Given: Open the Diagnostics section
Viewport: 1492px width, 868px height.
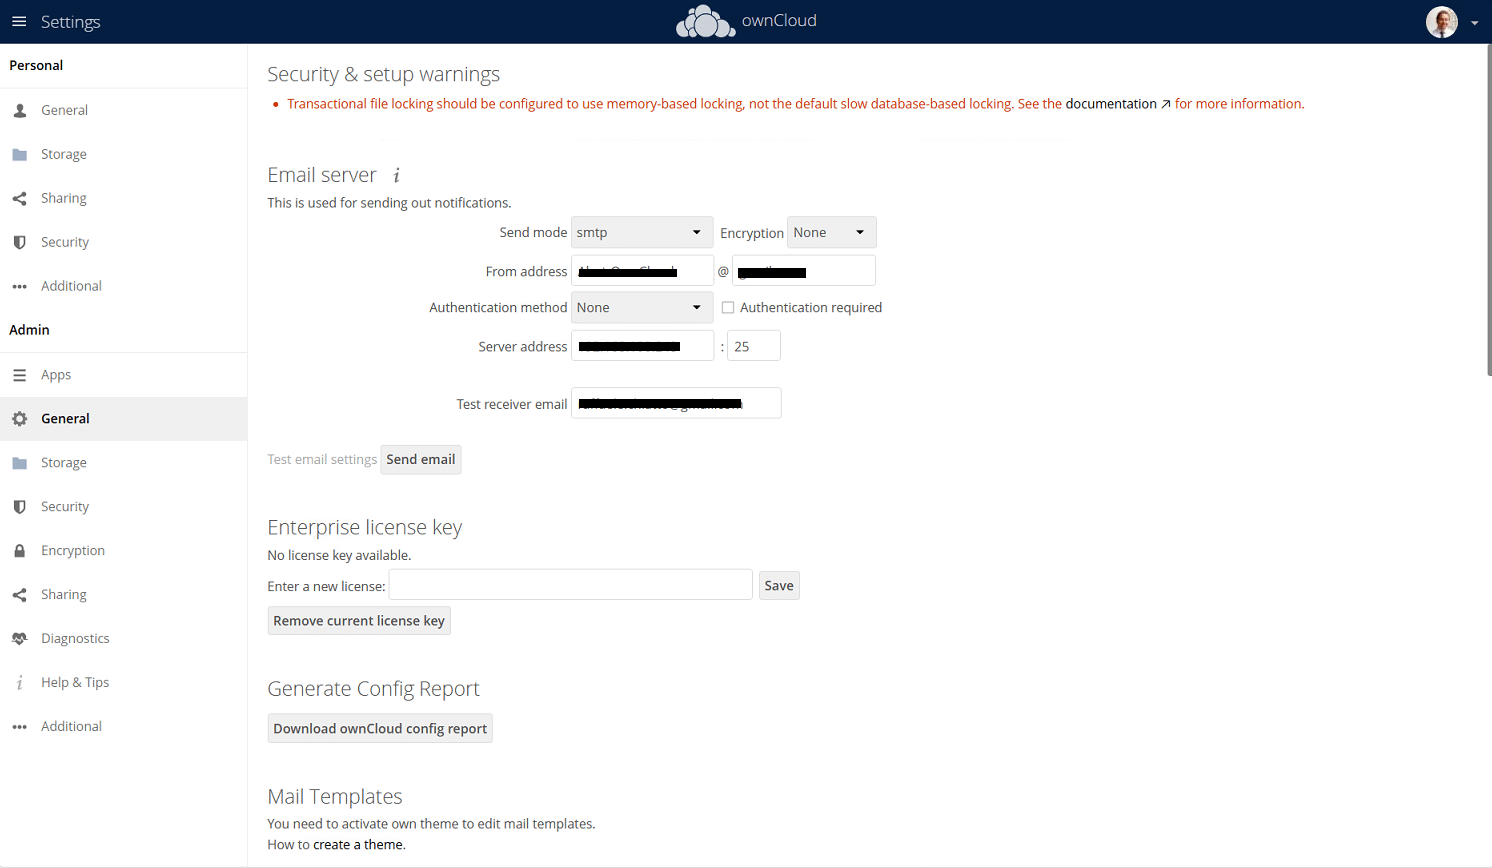Looking at the screenshot, I should pyautogui.click(x=124, y=638).
